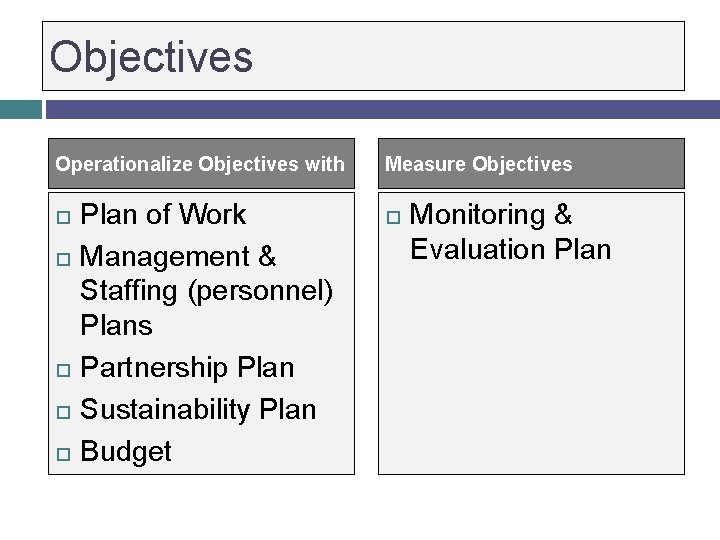
Task: Select the bullet marker before Partnership Plan
Action: tap(62, 369)
